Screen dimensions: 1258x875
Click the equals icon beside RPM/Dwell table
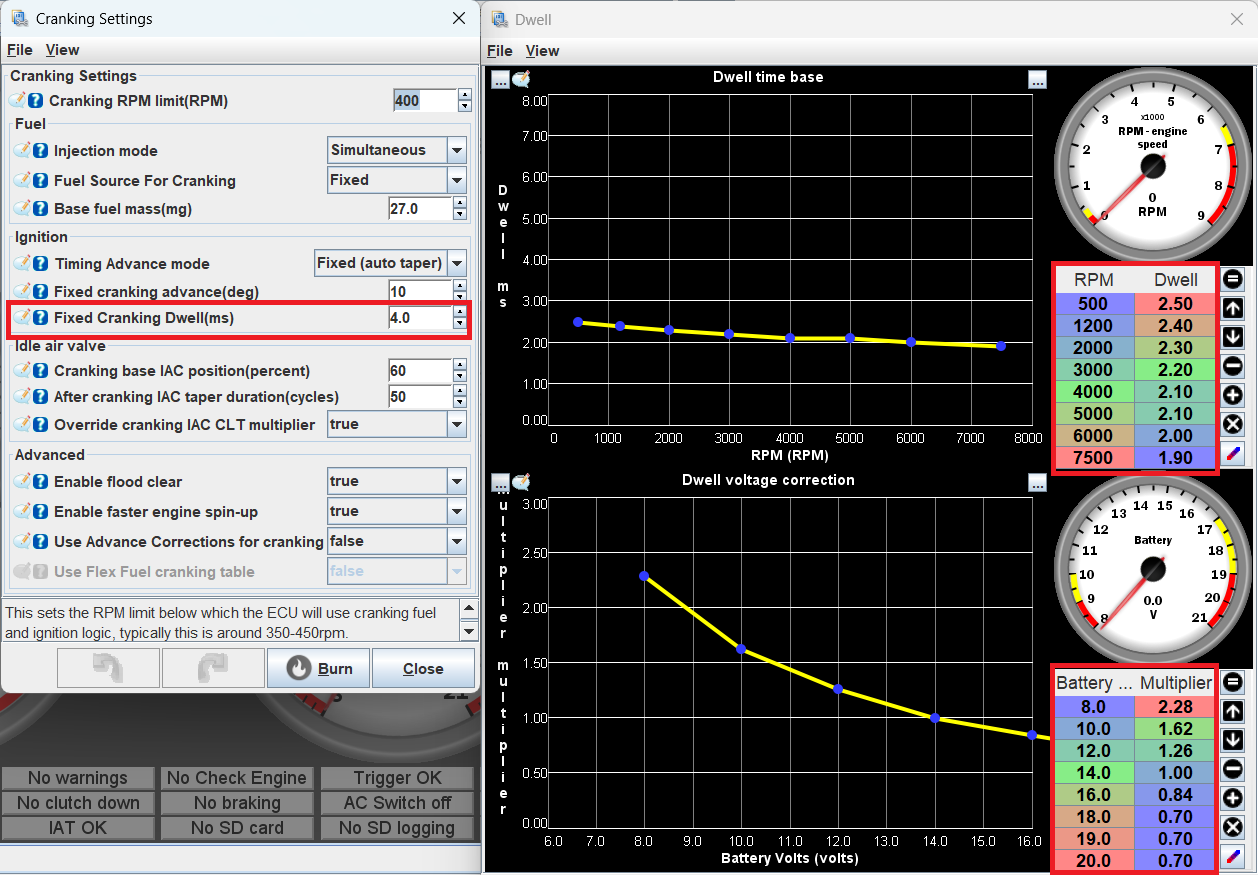(1233, 279)
